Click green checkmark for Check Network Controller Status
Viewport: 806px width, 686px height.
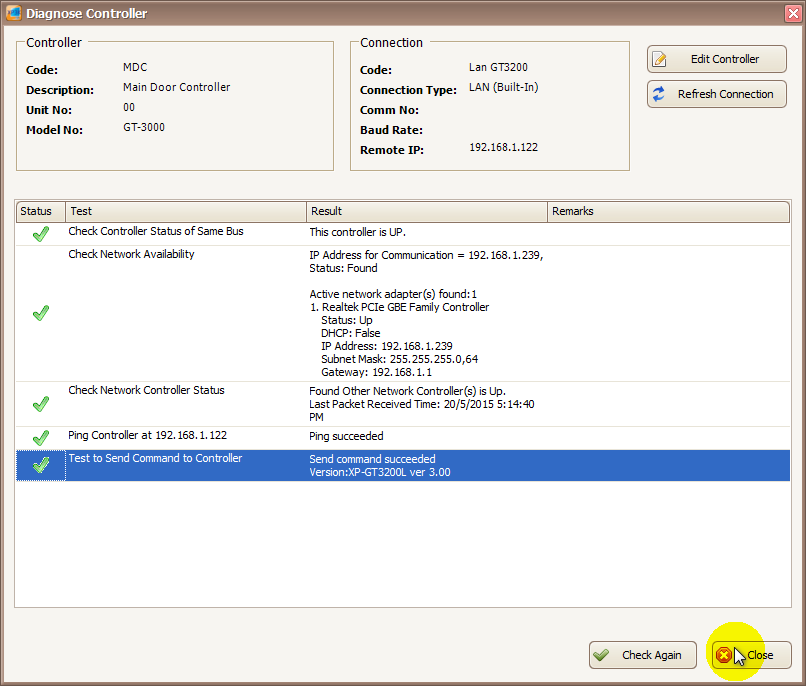(41, 404)
